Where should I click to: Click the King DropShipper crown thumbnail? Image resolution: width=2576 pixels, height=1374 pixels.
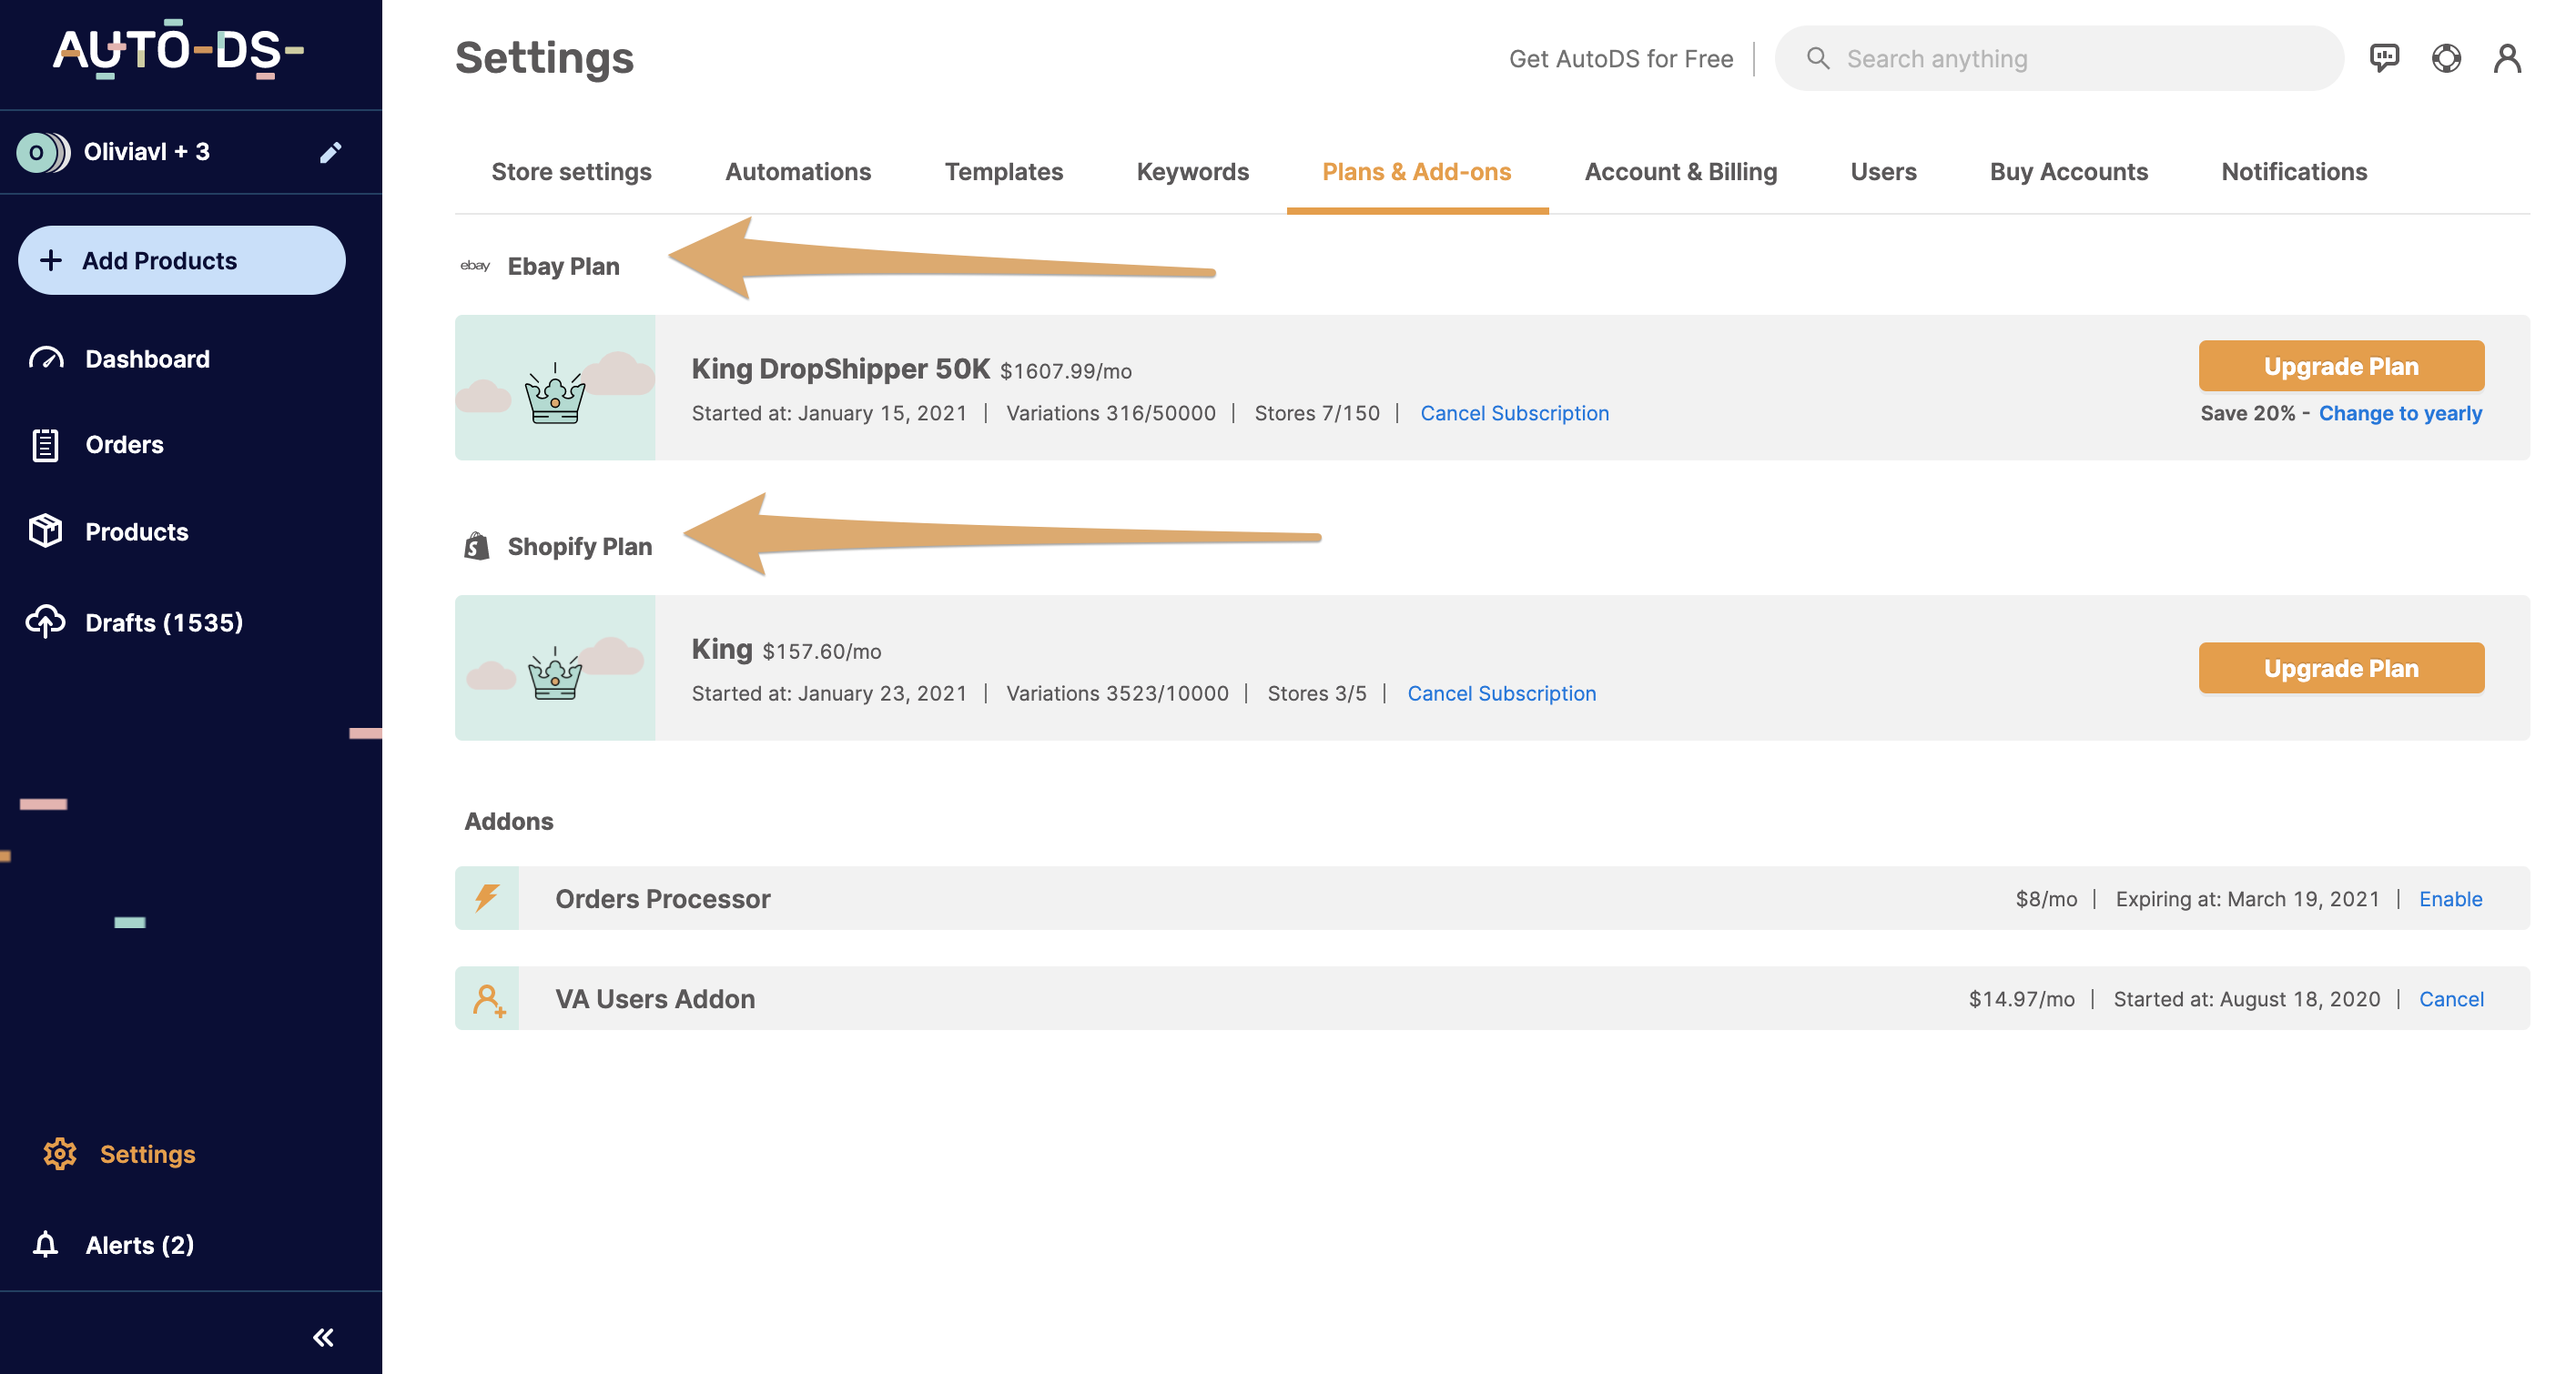[555, 388]
